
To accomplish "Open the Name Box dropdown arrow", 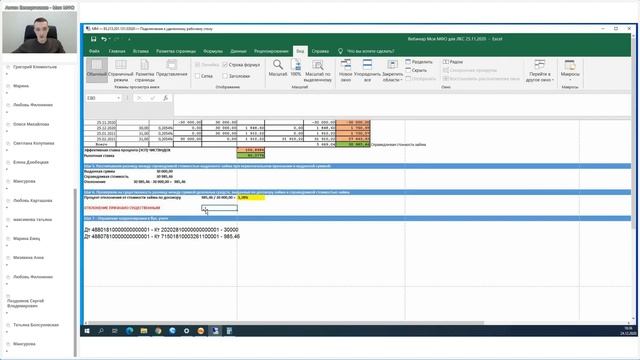I will (118, 98).
